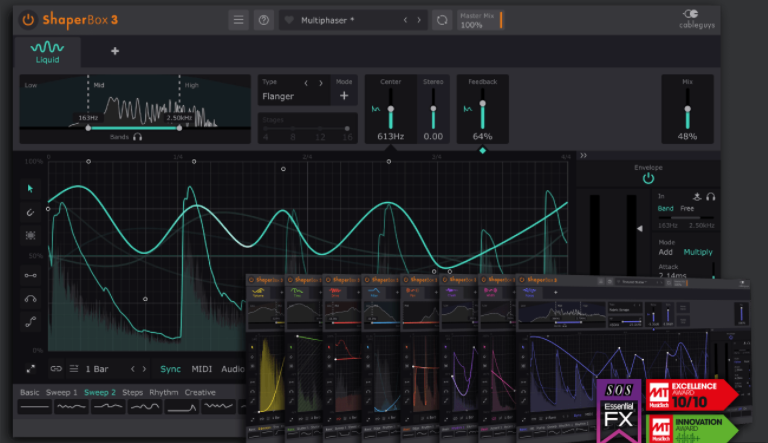Screen dimensions: 768x443
Task: Select Sync trigger mode
Action: [170, 369]
